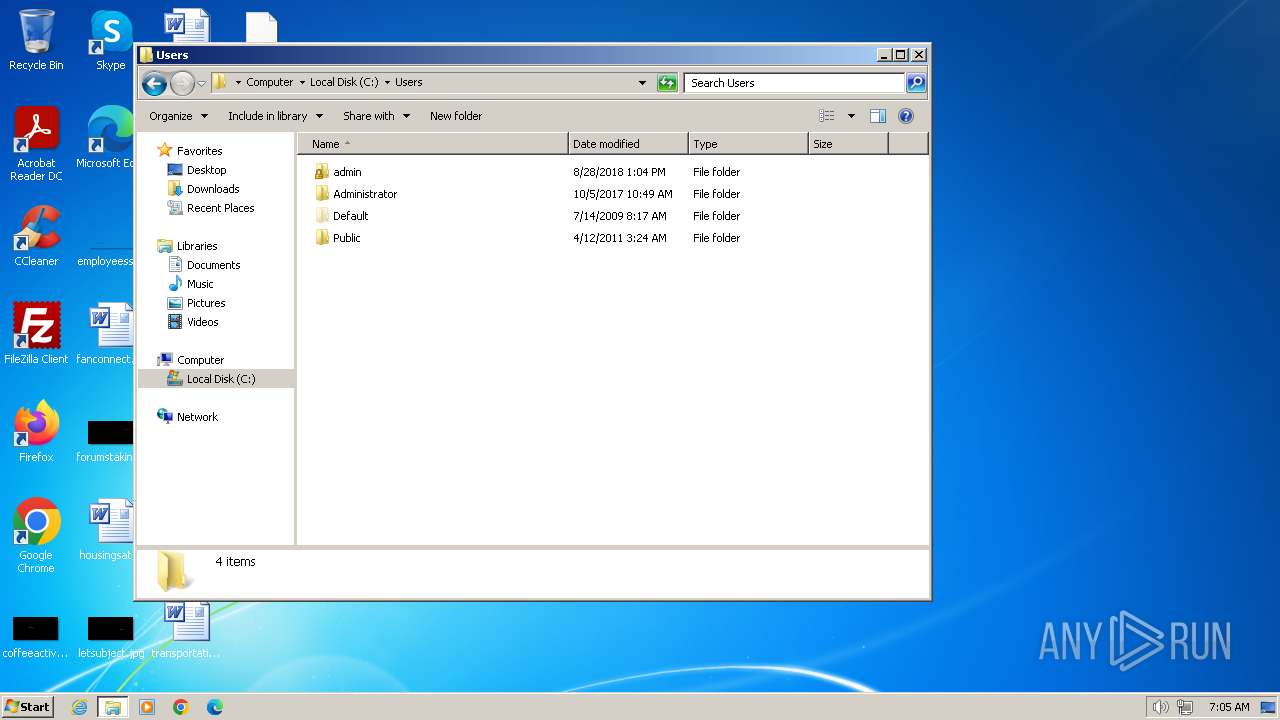The image size is (1280, 720).
Task: Open Pictures library
Action: point(206,303)
